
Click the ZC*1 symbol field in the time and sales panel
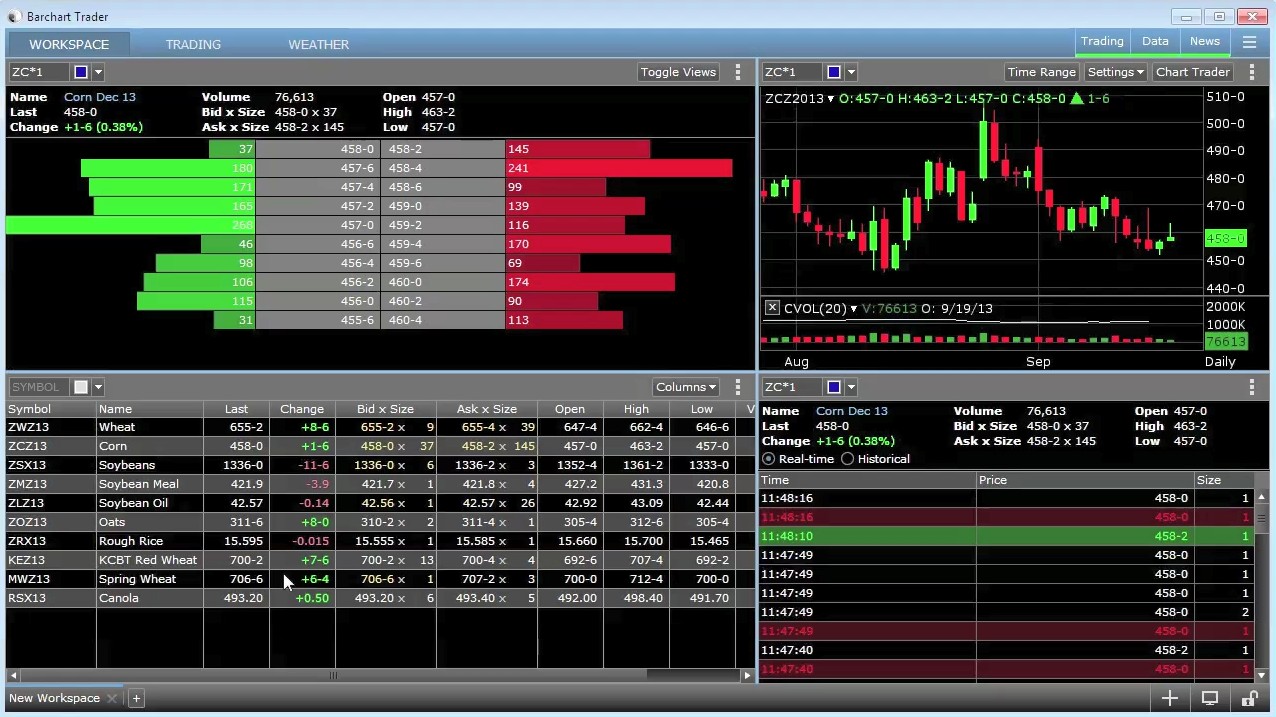(x=792, y=387)
